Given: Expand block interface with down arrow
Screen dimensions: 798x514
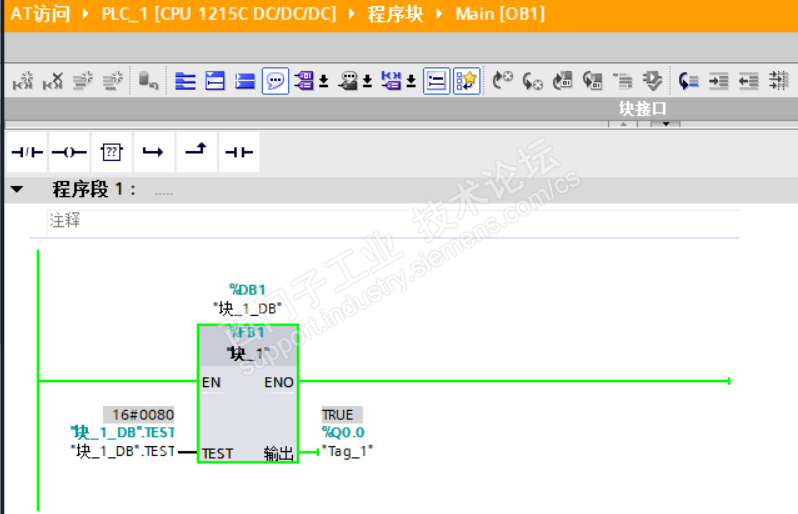Looking at the screenshot, I should 666,124.
